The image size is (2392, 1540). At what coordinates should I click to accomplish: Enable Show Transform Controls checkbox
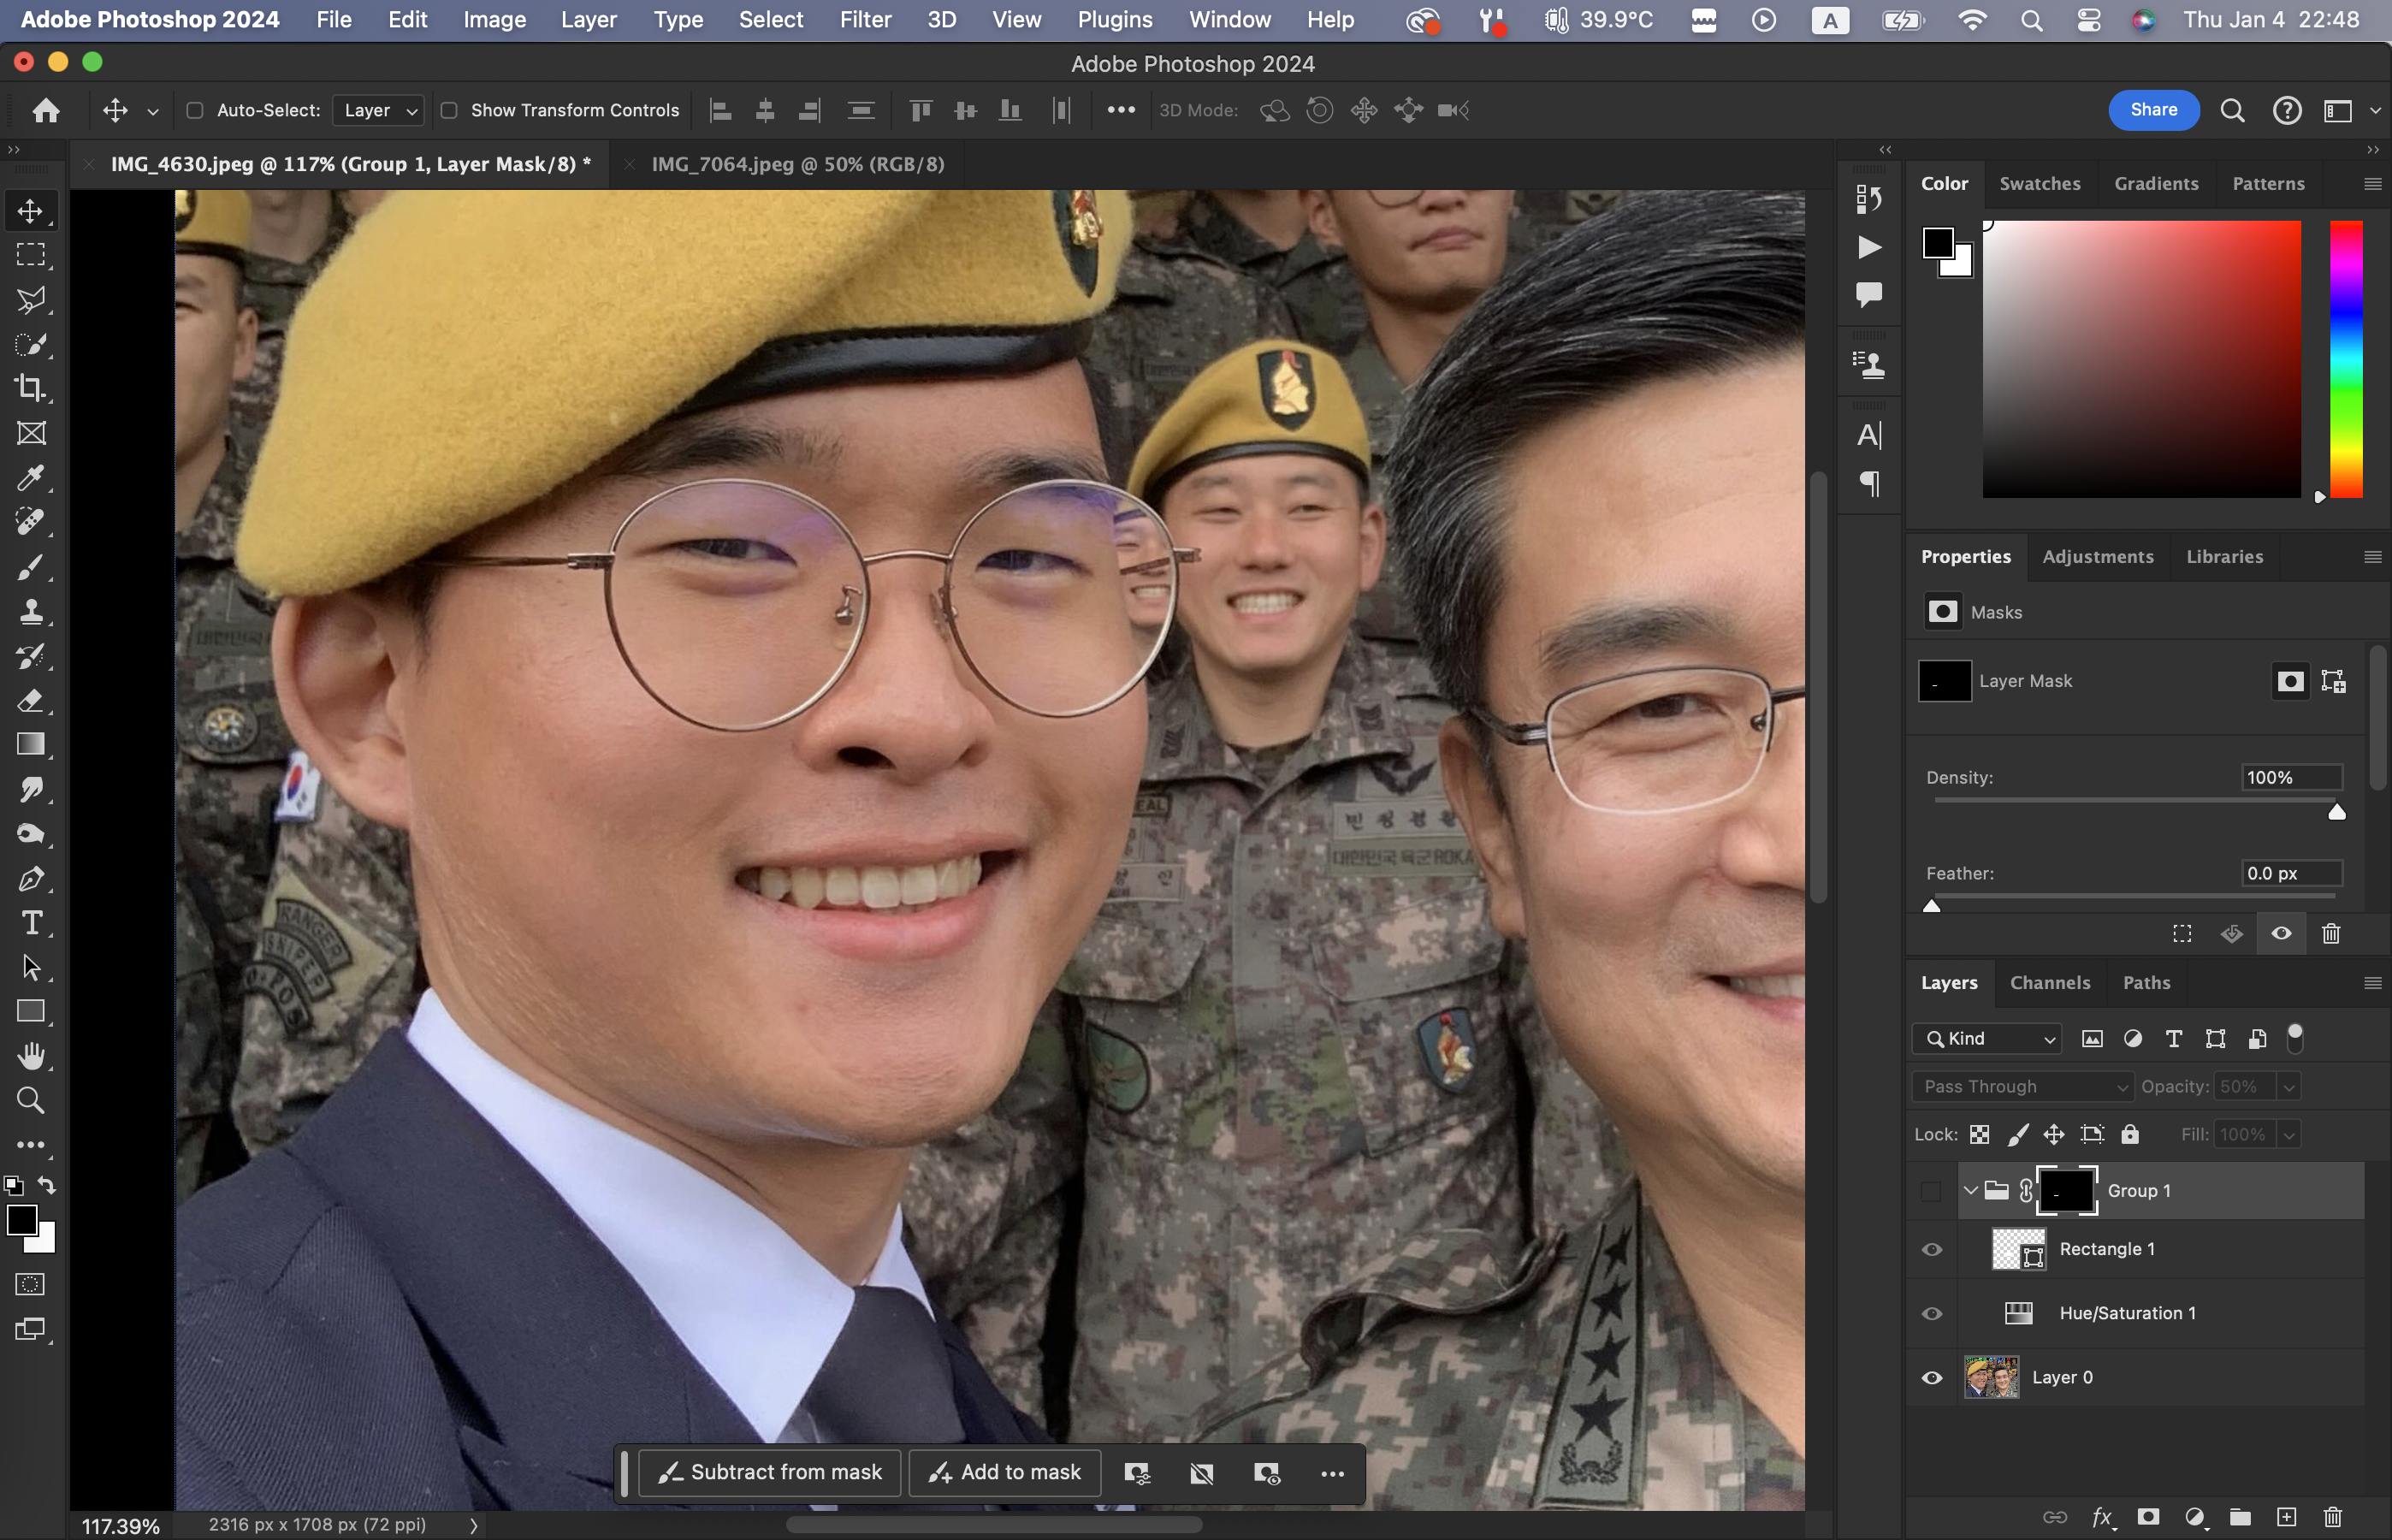449,110
